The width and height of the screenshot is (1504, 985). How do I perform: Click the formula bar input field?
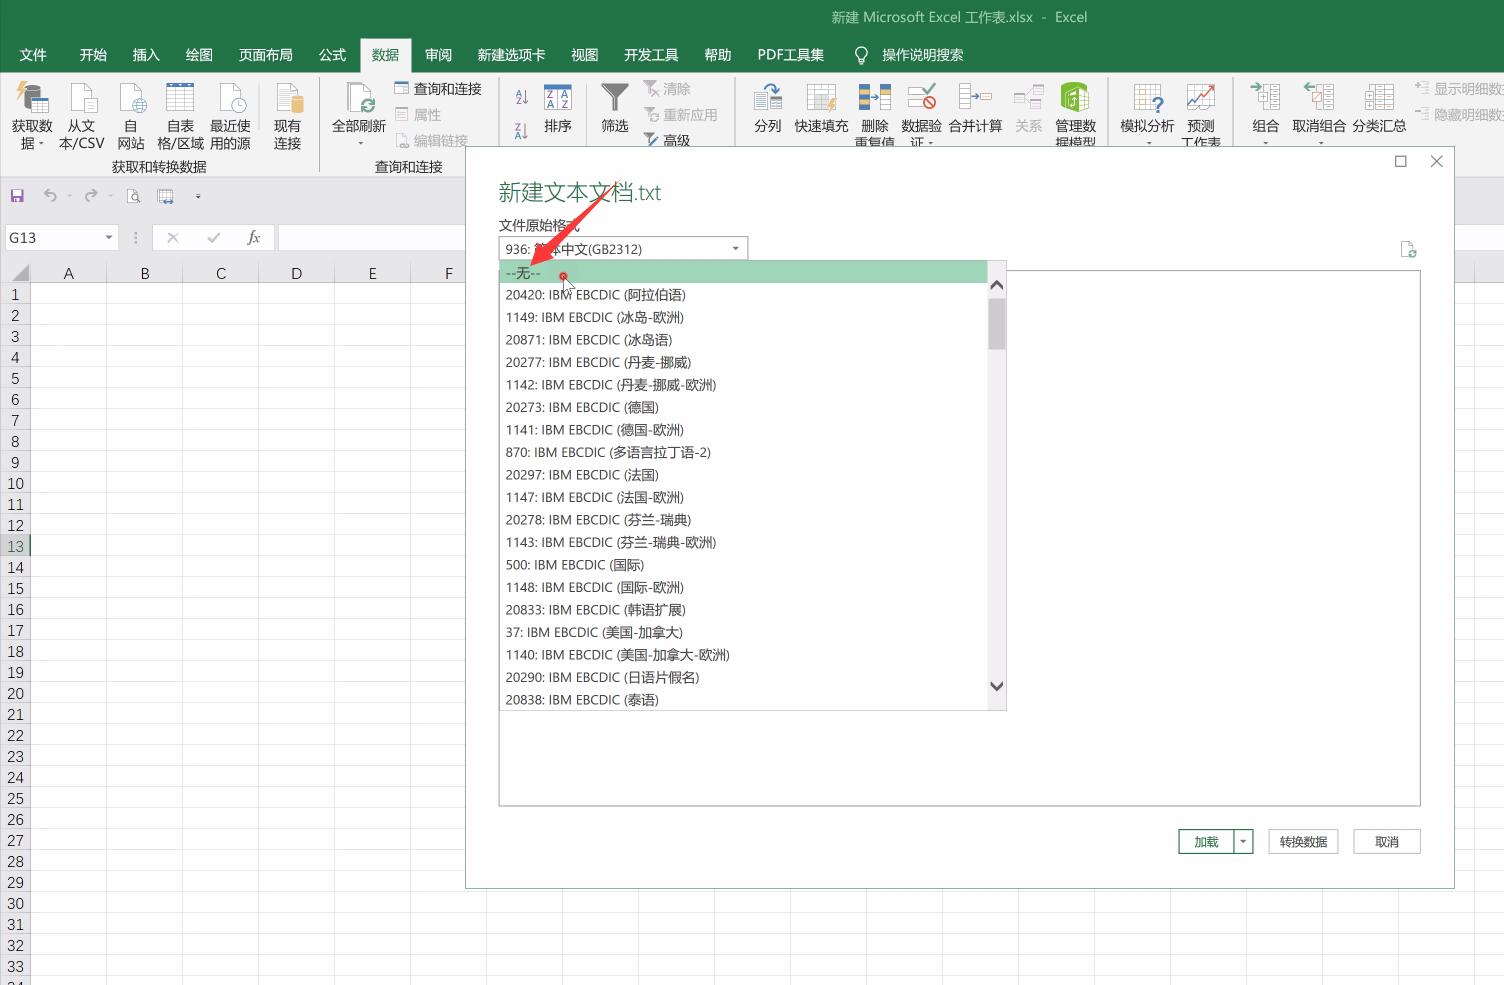point(372,237)
